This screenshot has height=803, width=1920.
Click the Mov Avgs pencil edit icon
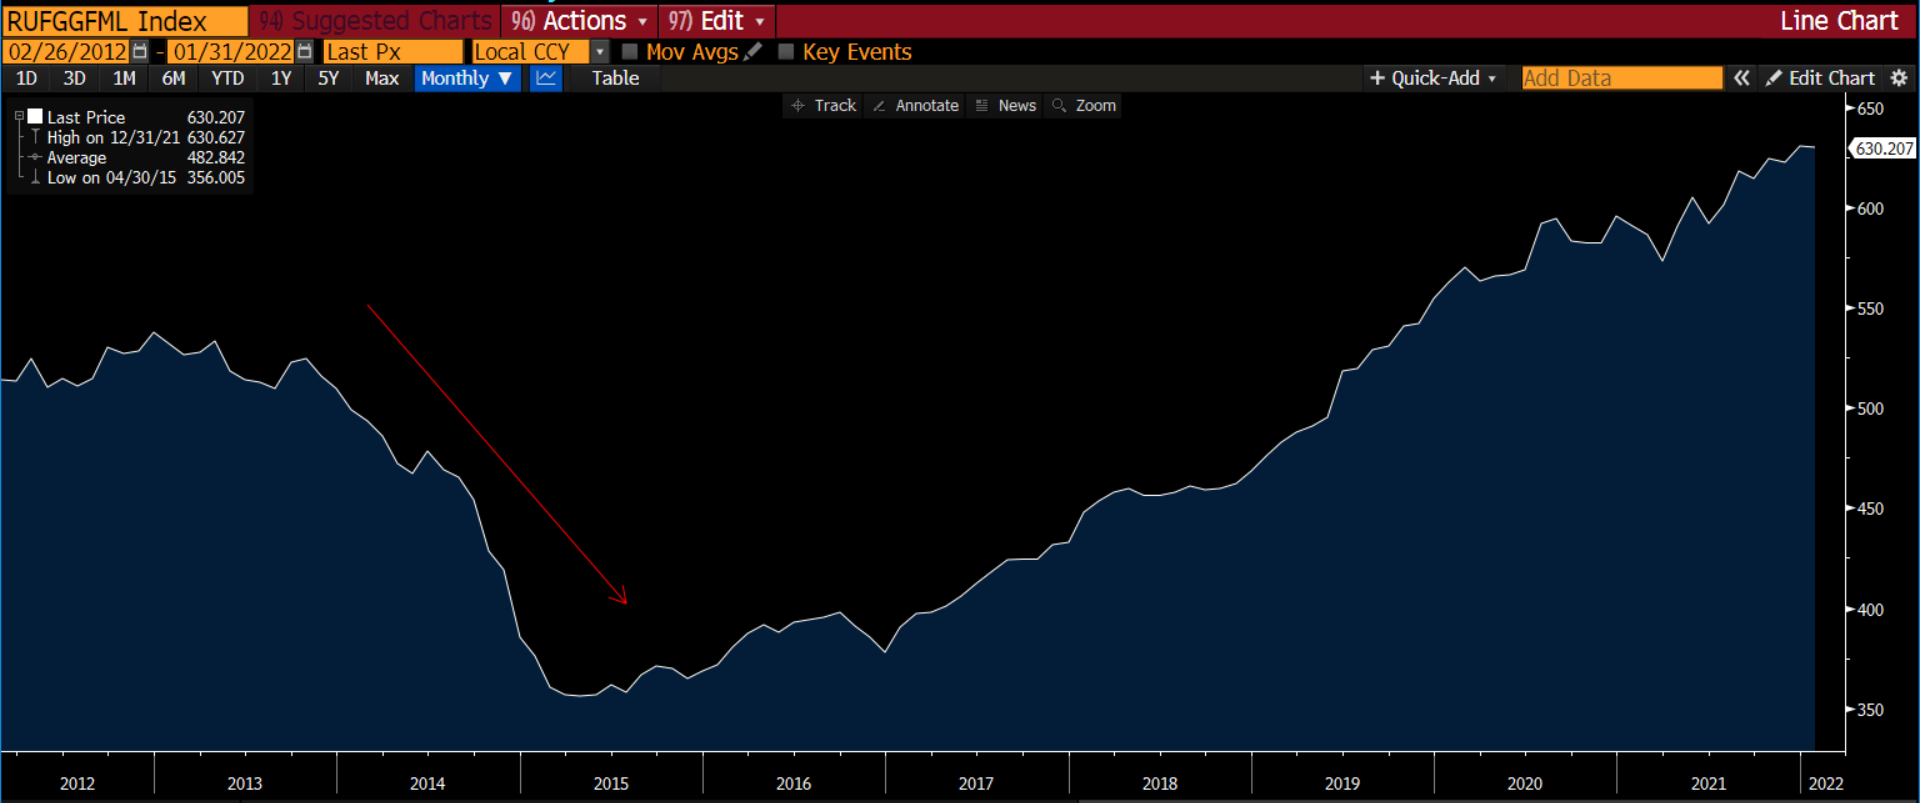point(753,51)
